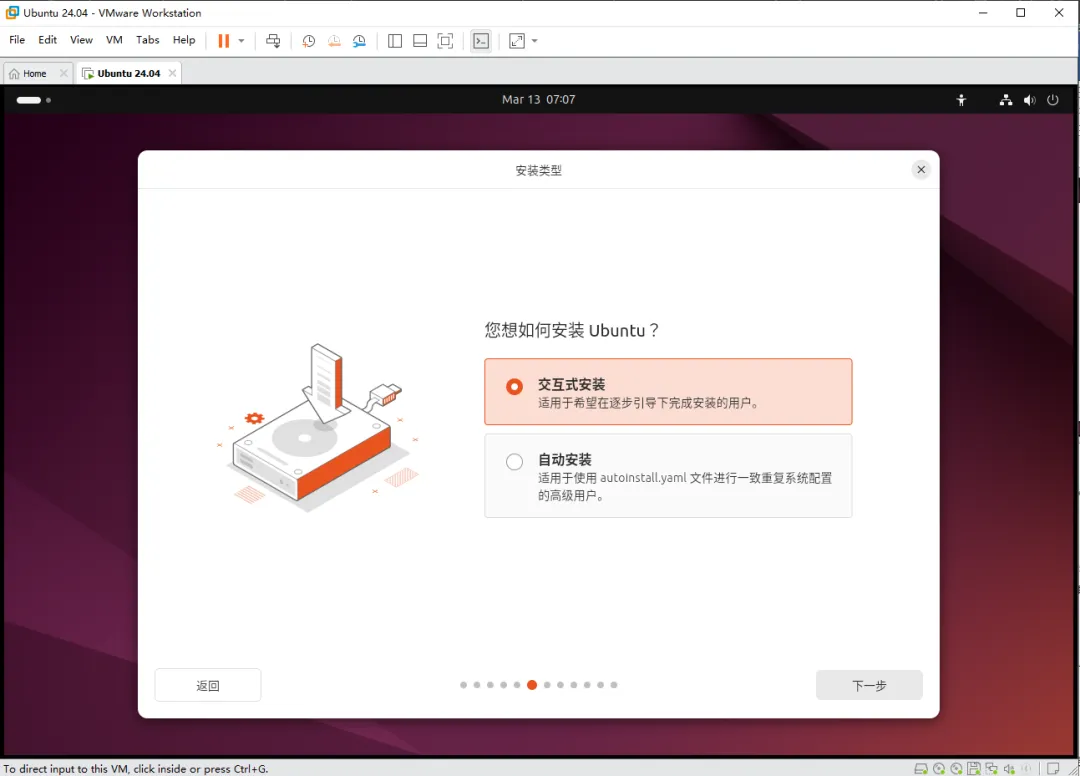Click the greyed-out device icon beside sound card
1080x776 pixels.
click(1026, 768)
